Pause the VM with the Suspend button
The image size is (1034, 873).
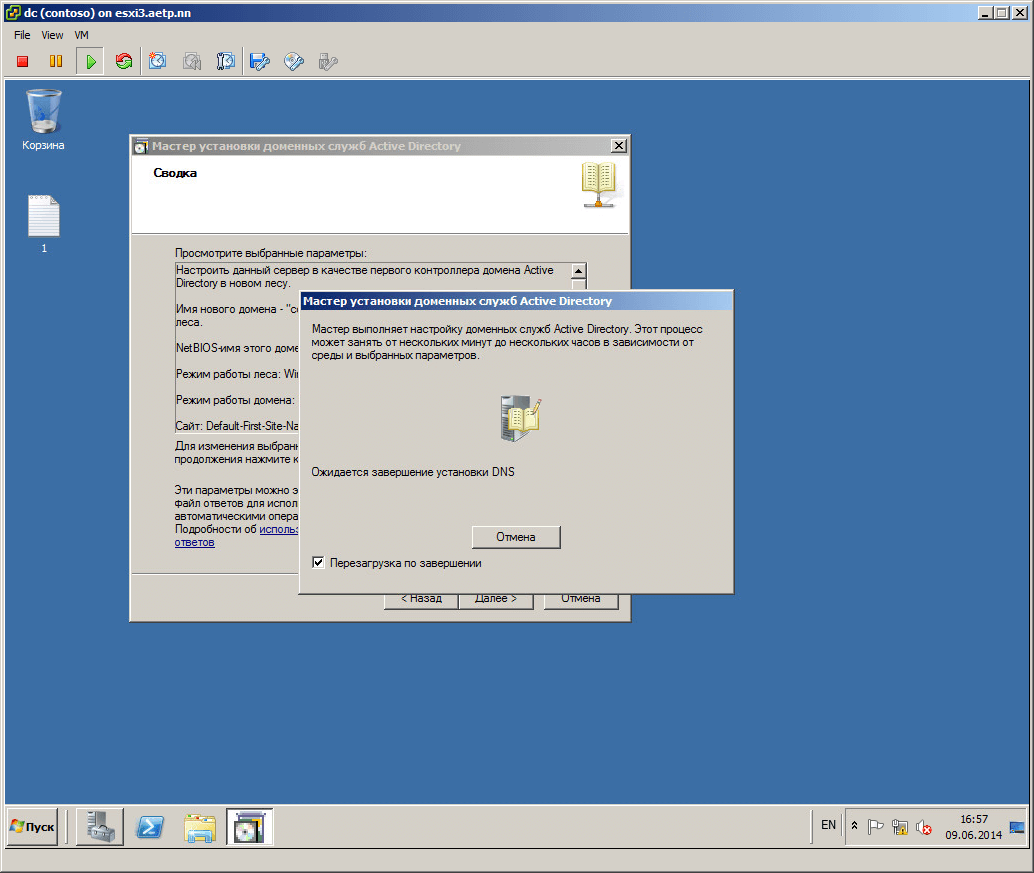pyautogui.click(x=56, y=62)
